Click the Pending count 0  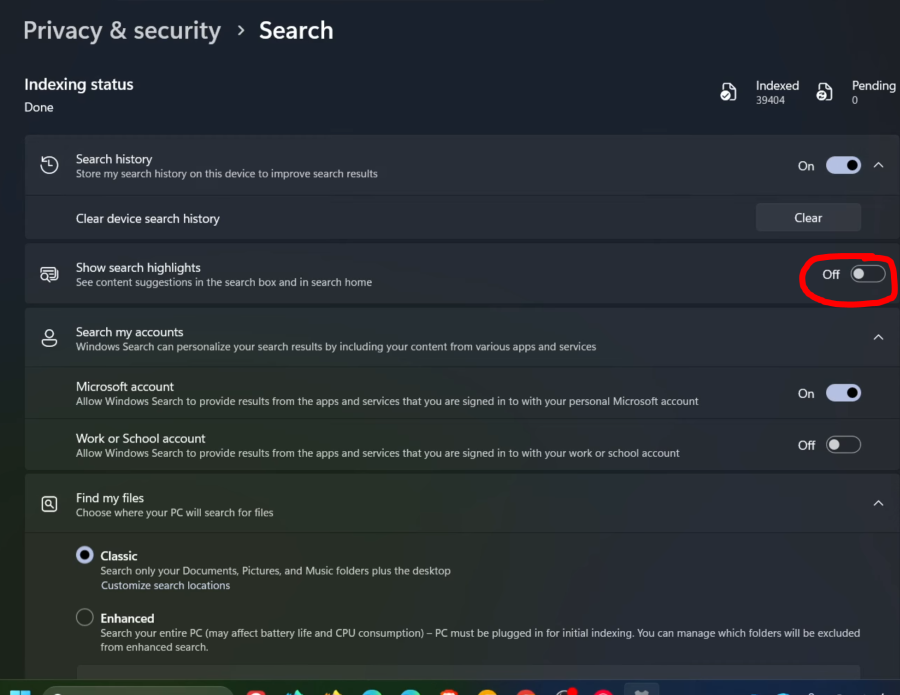[x=855, y=100]
